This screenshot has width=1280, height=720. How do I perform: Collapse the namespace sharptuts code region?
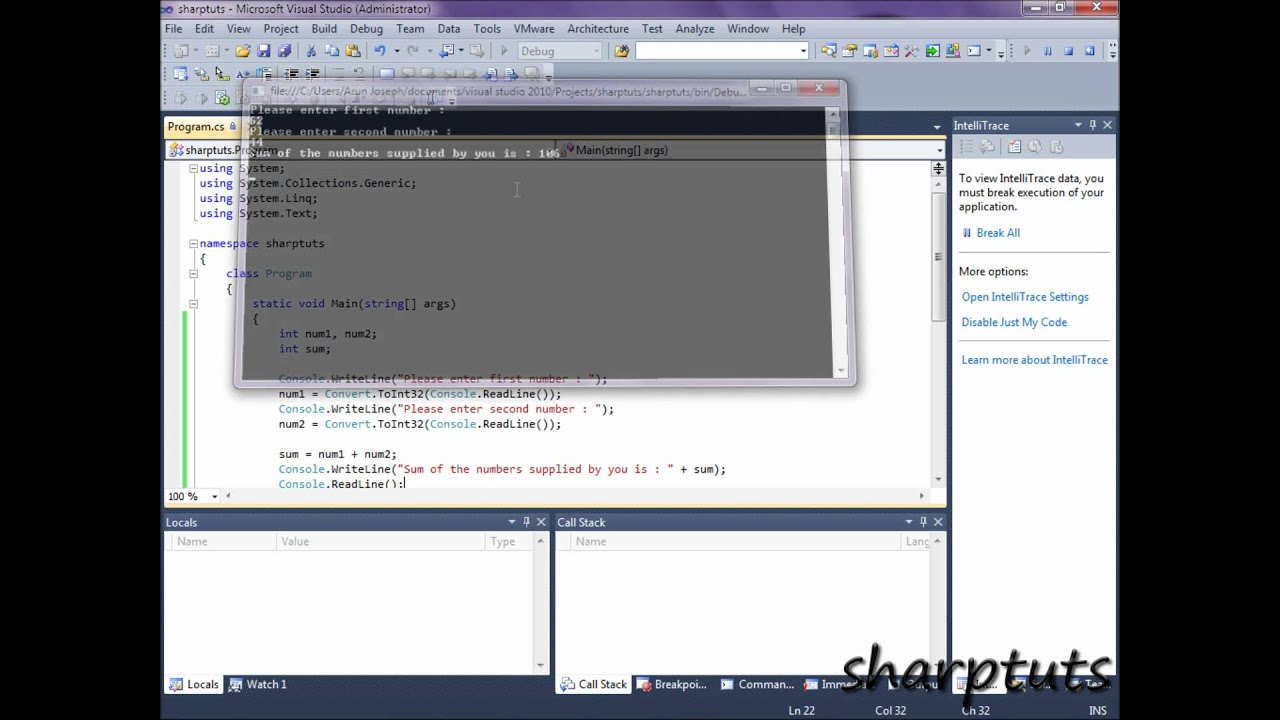[193, 243]
